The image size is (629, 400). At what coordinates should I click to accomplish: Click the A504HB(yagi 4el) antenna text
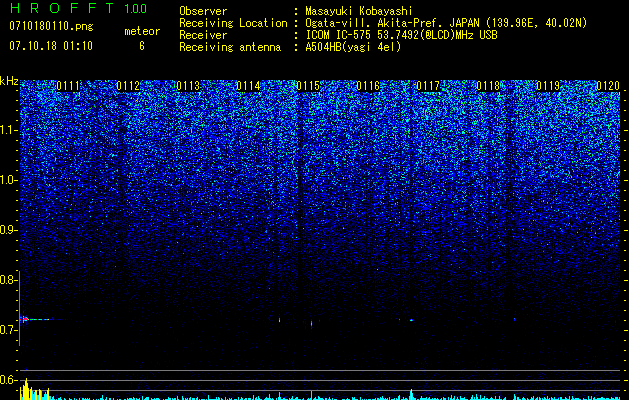[353, 47]
